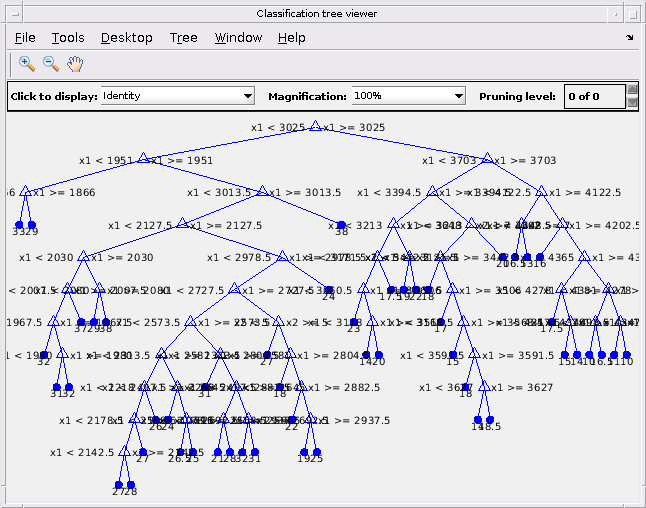Click the branch node x1 >= 1866 triangle

click(26, 191)
